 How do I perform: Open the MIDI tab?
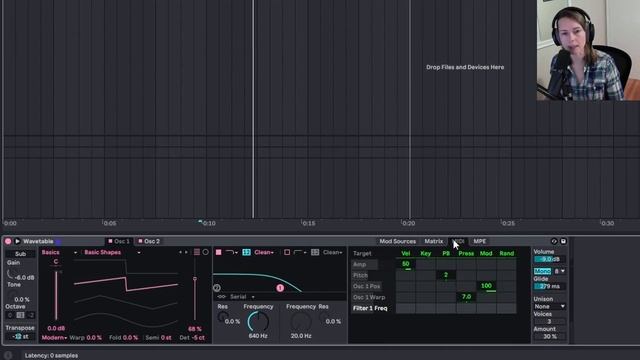coord(458,241)
